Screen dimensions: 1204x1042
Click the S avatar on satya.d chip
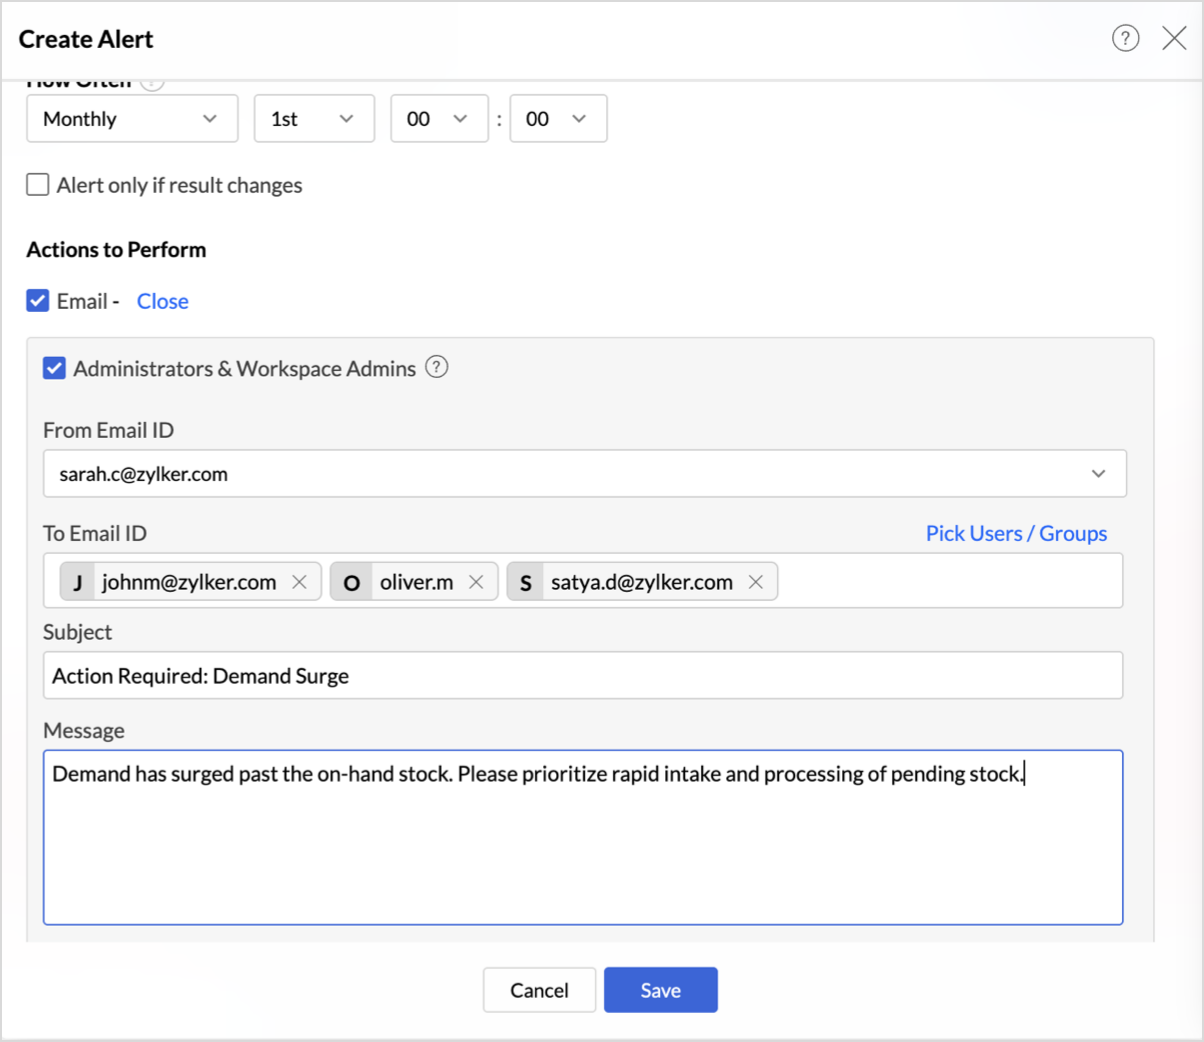[525, 582]
